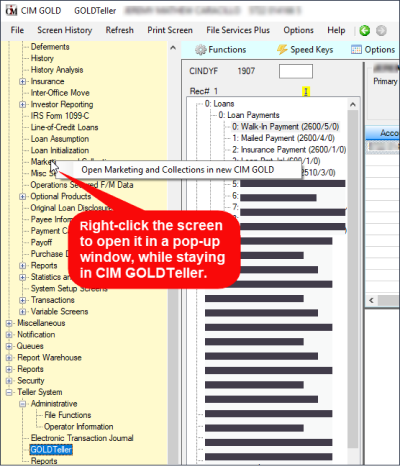
Task: Click transaction list scroll-up arrow
Action: click(353, 104)
